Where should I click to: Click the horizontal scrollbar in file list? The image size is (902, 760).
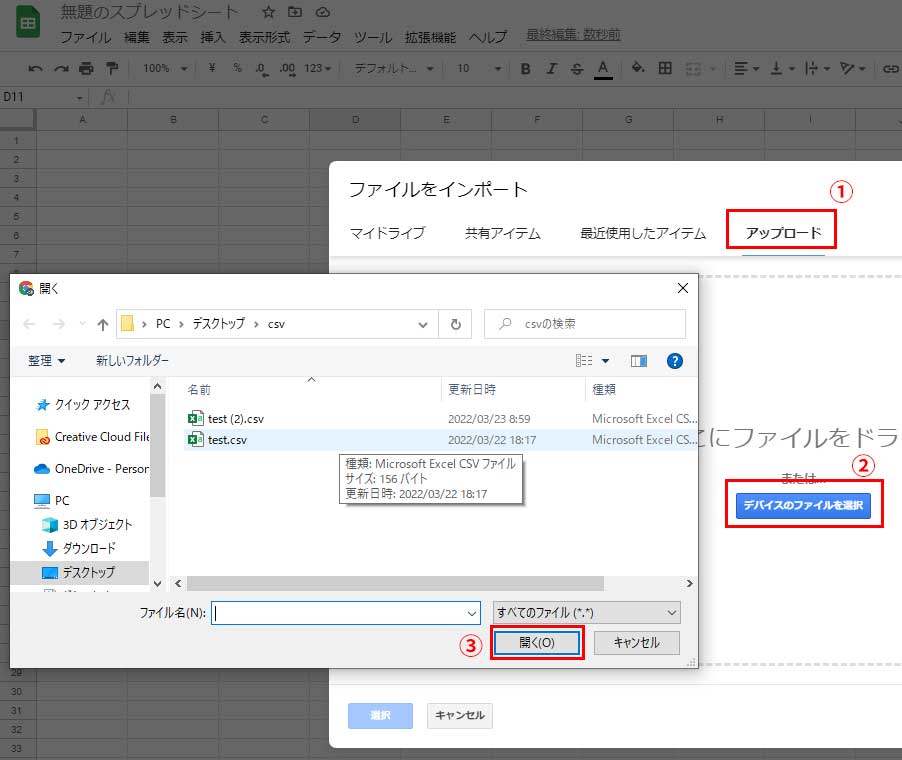tap(395, 584)
